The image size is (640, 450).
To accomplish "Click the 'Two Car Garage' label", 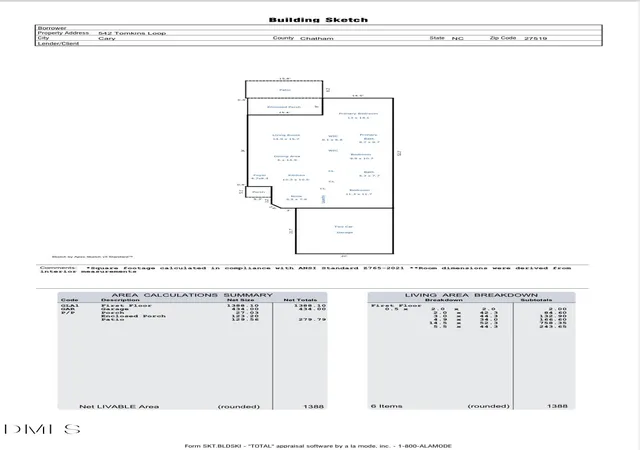I will [x=344, y=229].
